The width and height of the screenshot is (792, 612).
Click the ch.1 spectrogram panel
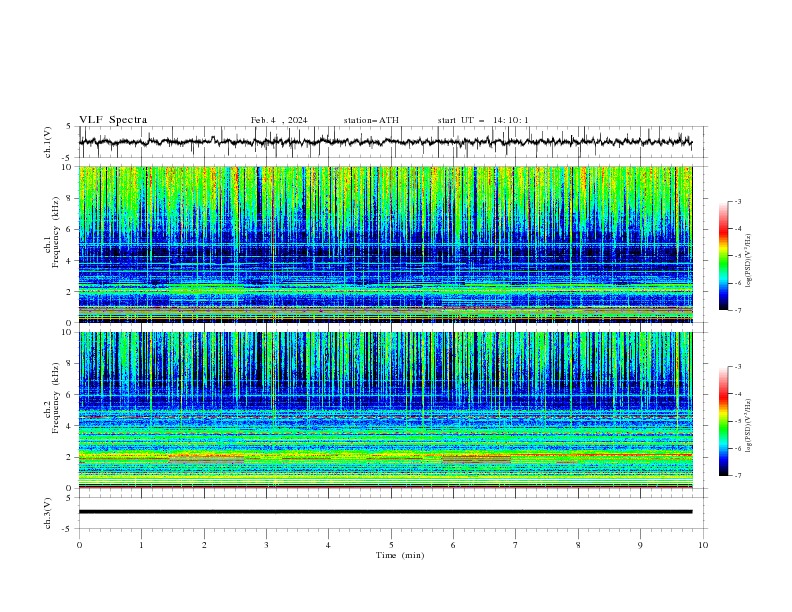(x=385, y=244)
